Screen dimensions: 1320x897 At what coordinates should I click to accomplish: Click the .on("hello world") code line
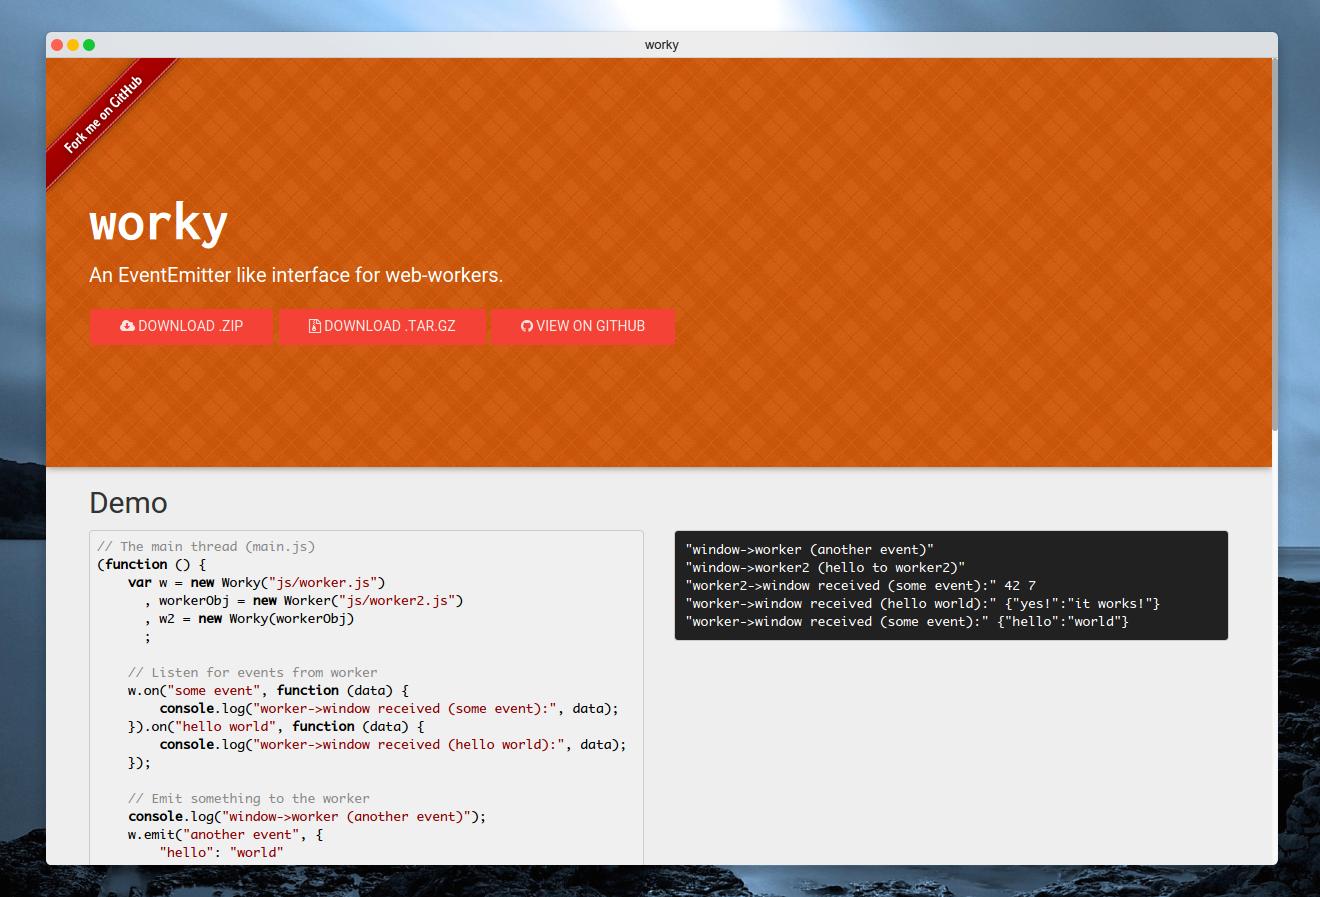(276, 726)
